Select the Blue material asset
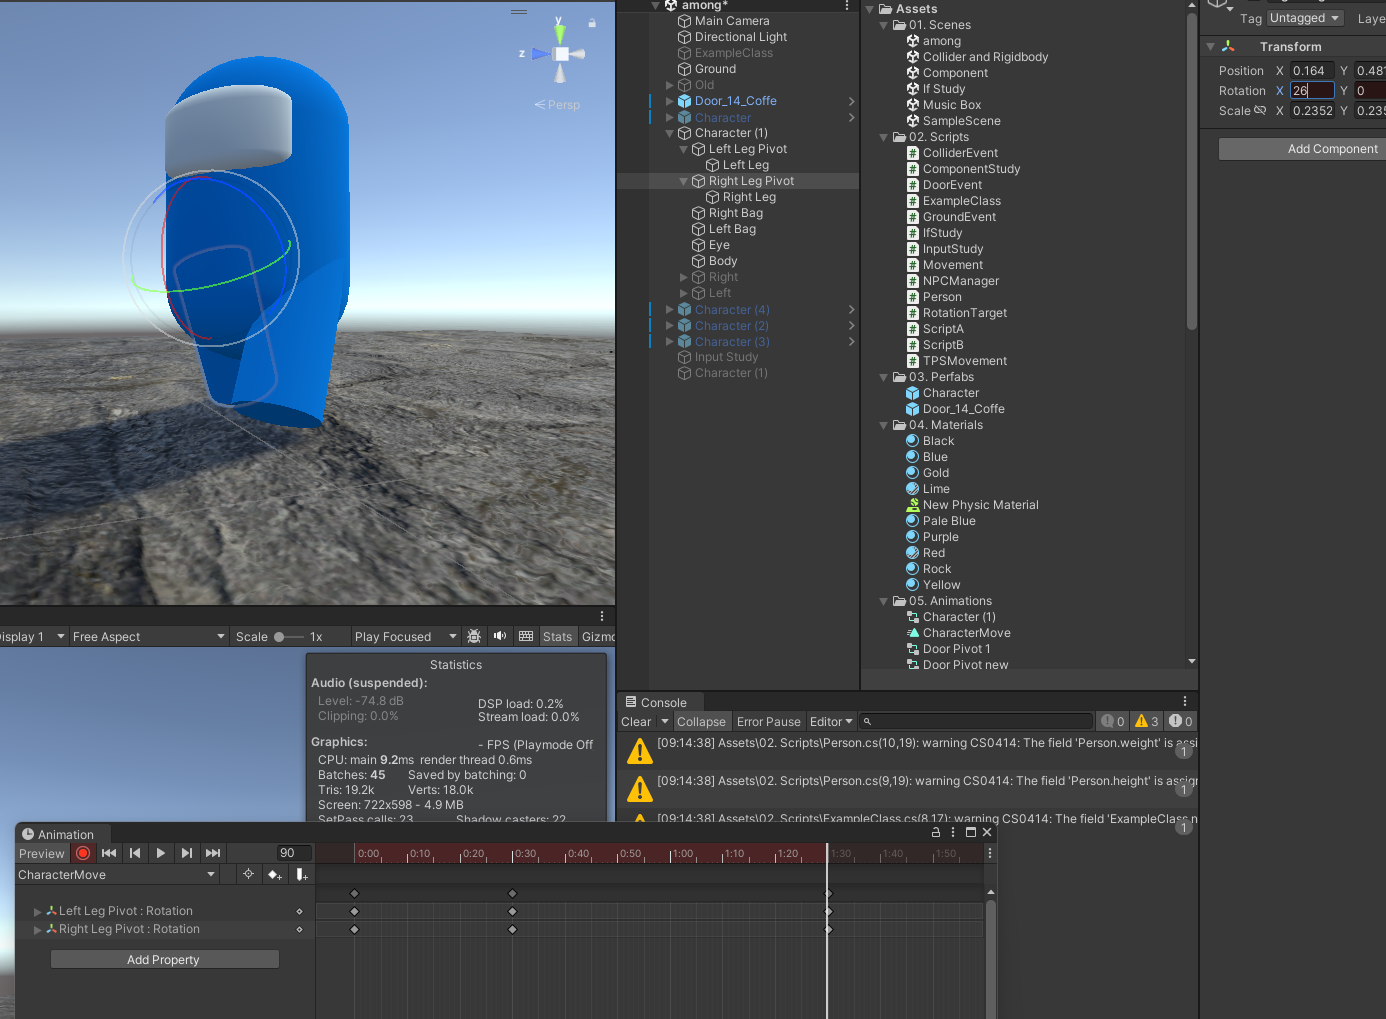The image size is (1386, 1019). click(x=935, y=457)
